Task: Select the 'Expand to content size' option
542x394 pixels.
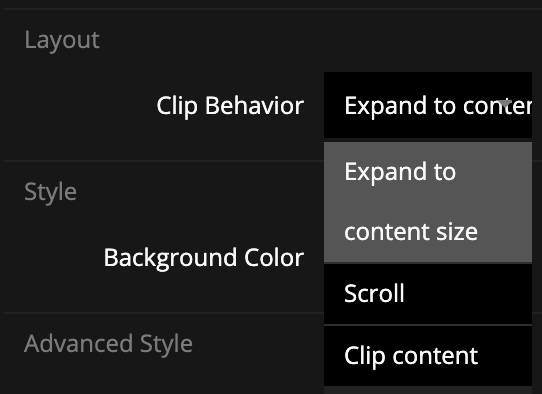Action: pos(428,202)
